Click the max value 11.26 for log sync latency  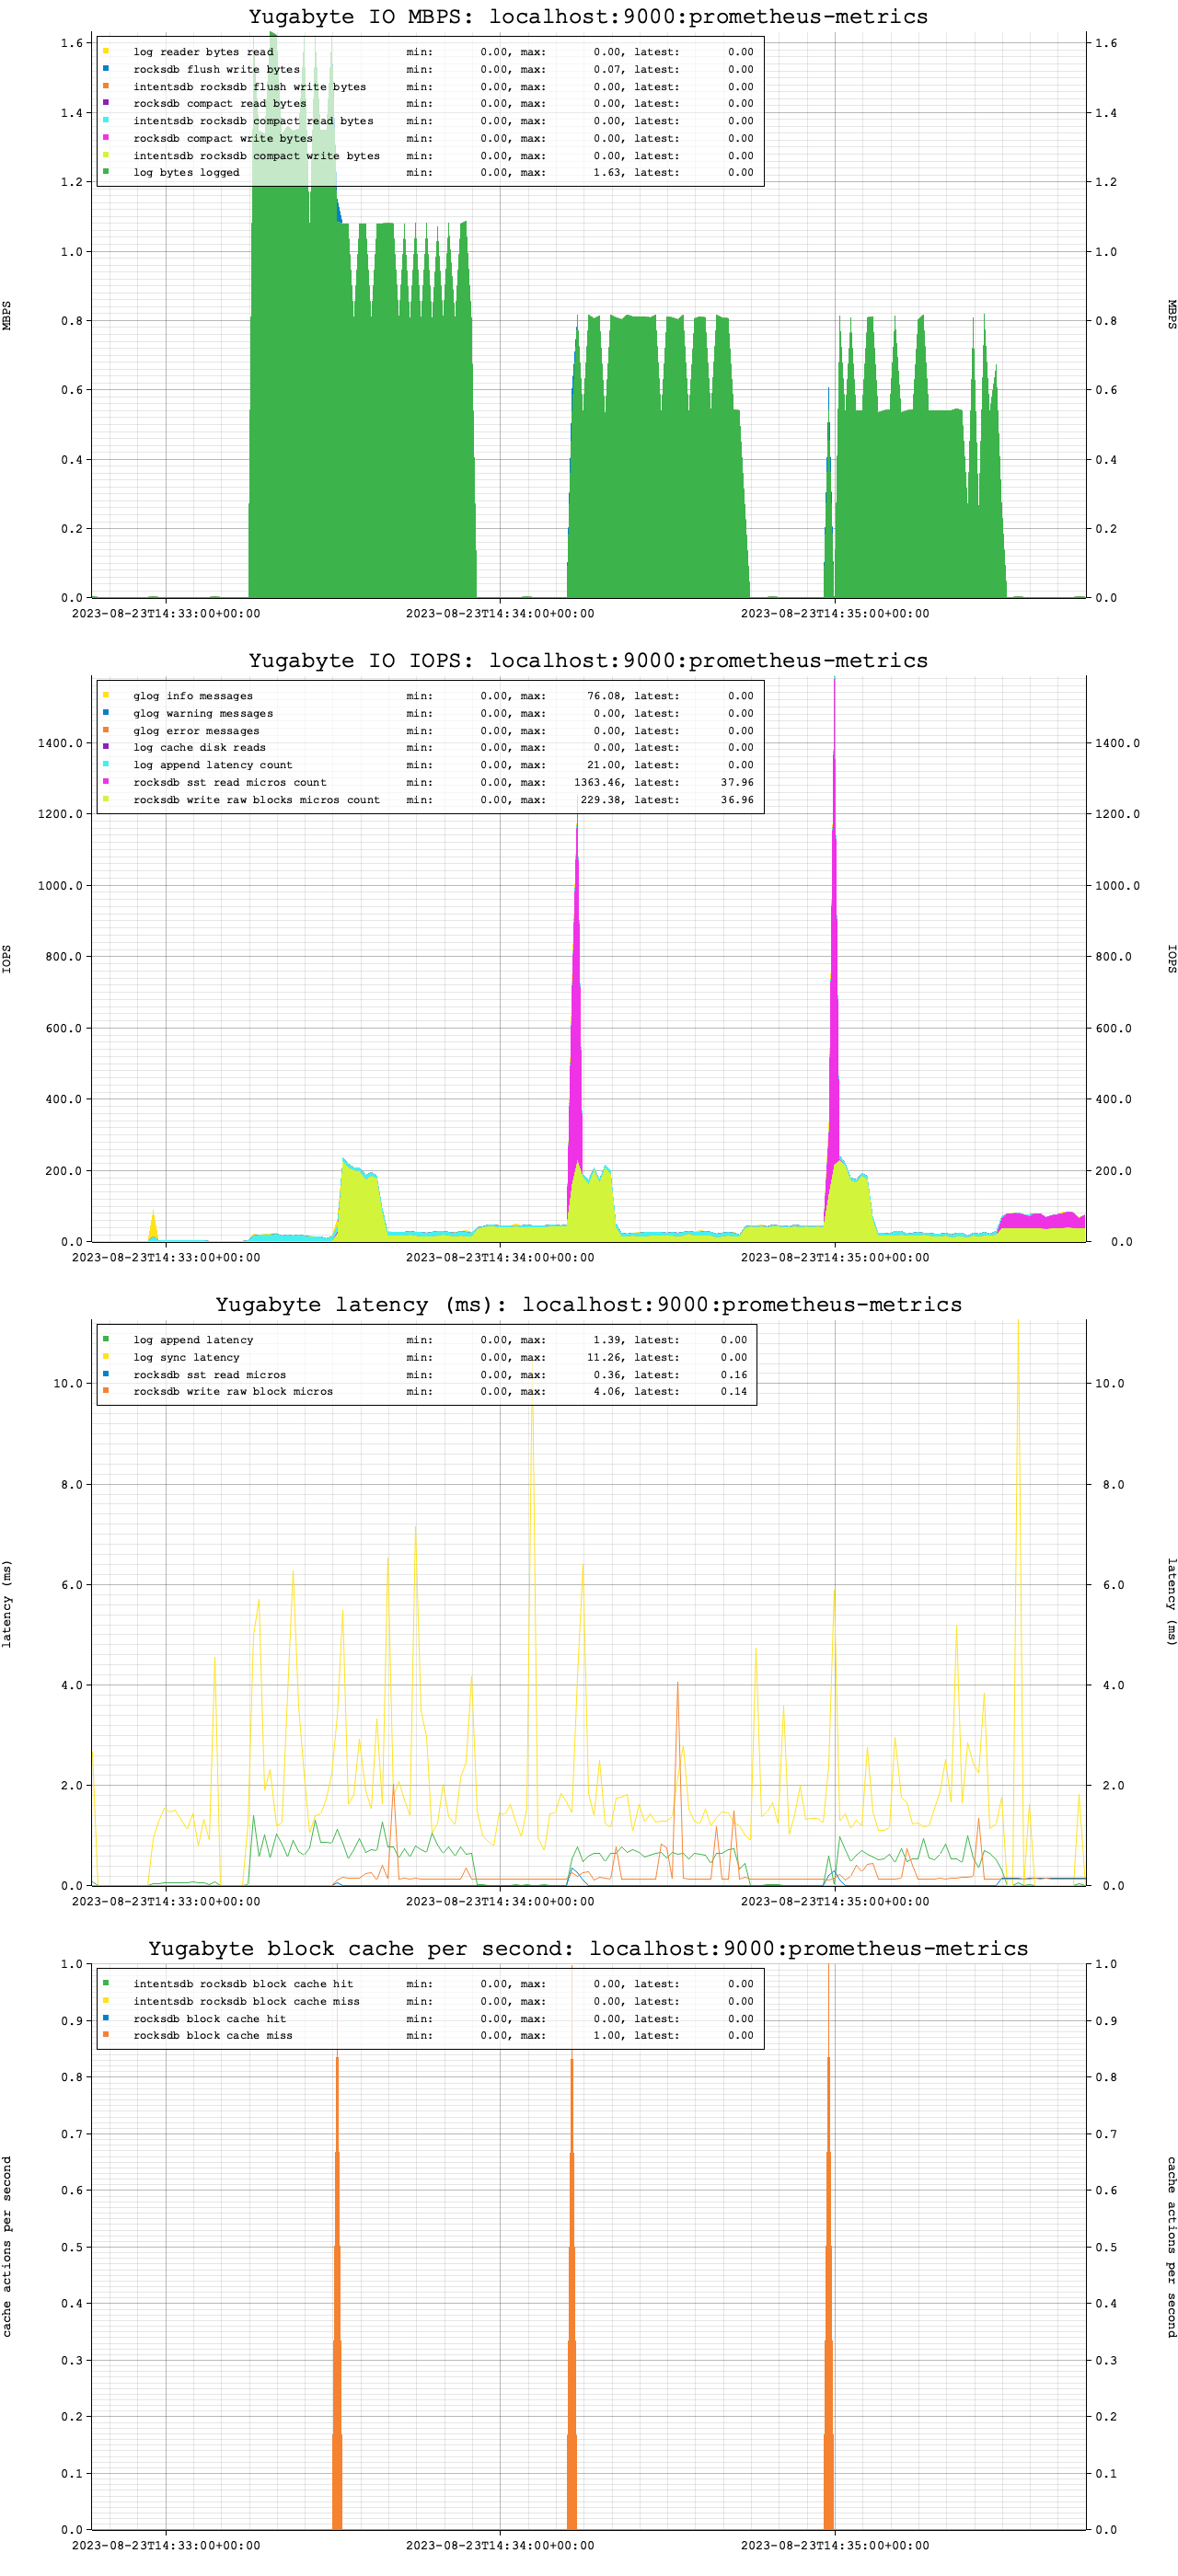[604, 1357]
